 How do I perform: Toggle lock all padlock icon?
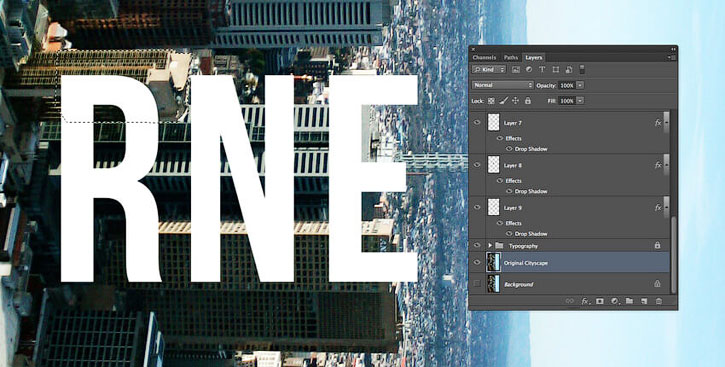(528, 101)
